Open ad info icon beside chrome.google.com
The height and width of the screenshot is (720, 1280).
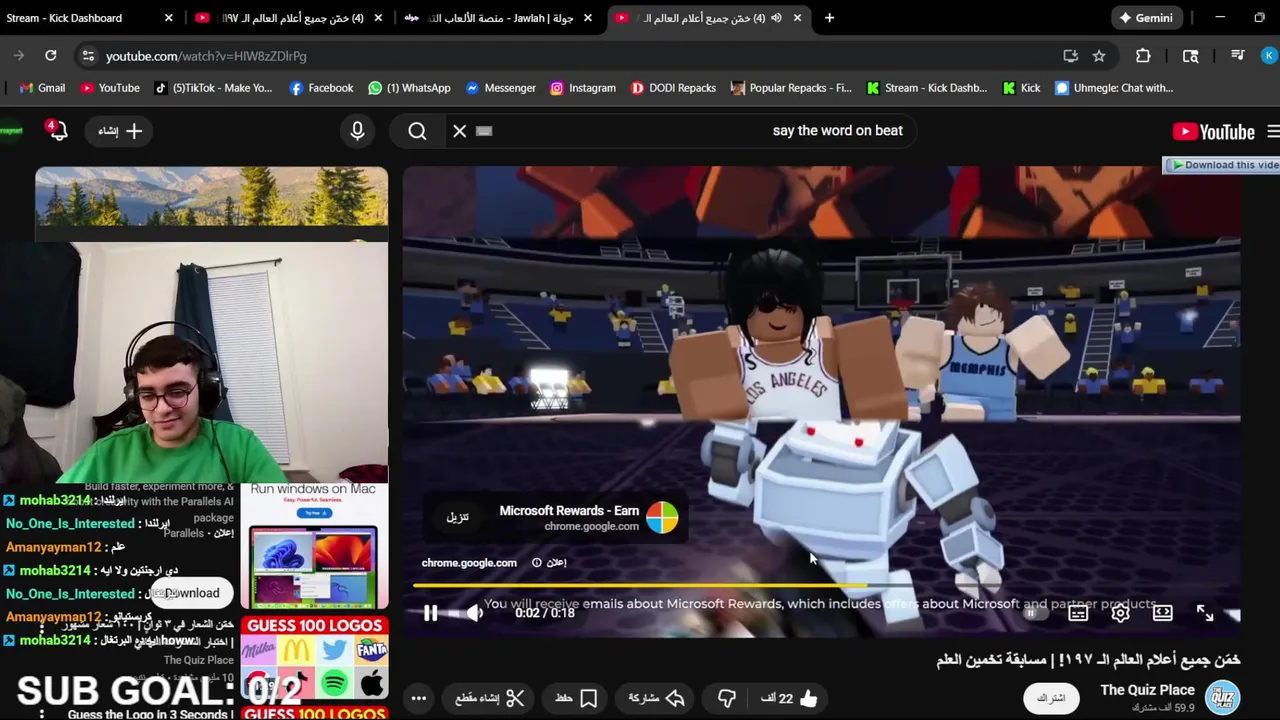coord(537,563)
